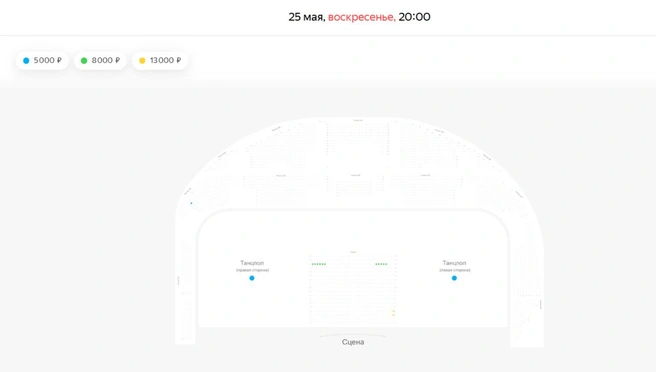Click the green dot in 8000 ₽ chip
Screen dimensions: 656x372
click(x=84, y=61)
